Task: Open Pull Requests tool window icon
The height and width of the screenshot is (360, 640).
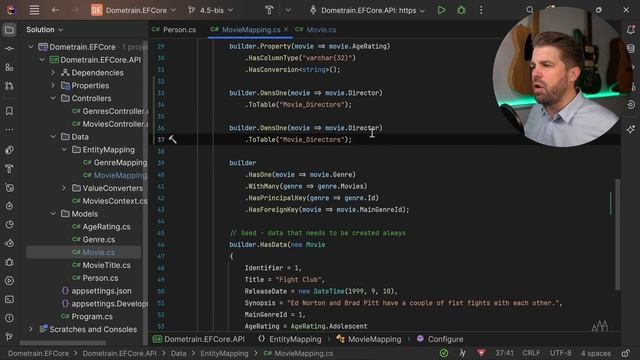Action: click(9, 86)
